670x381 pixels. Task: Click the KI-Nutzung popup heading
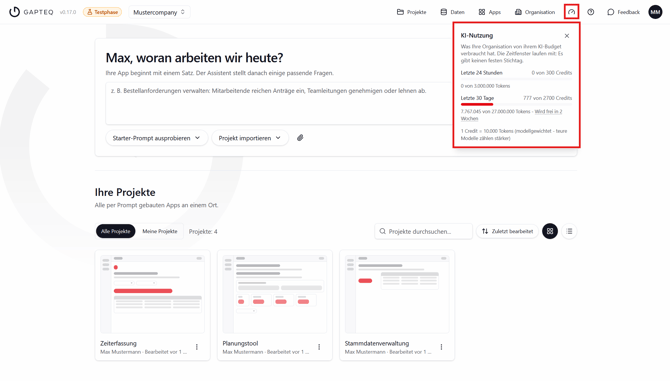pos(476,35)
